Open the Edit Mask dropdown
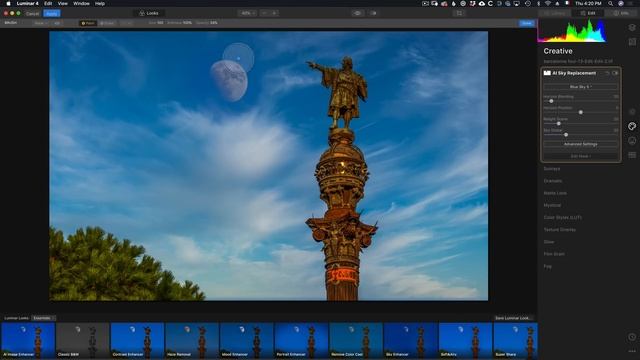 tap(580, 156)
